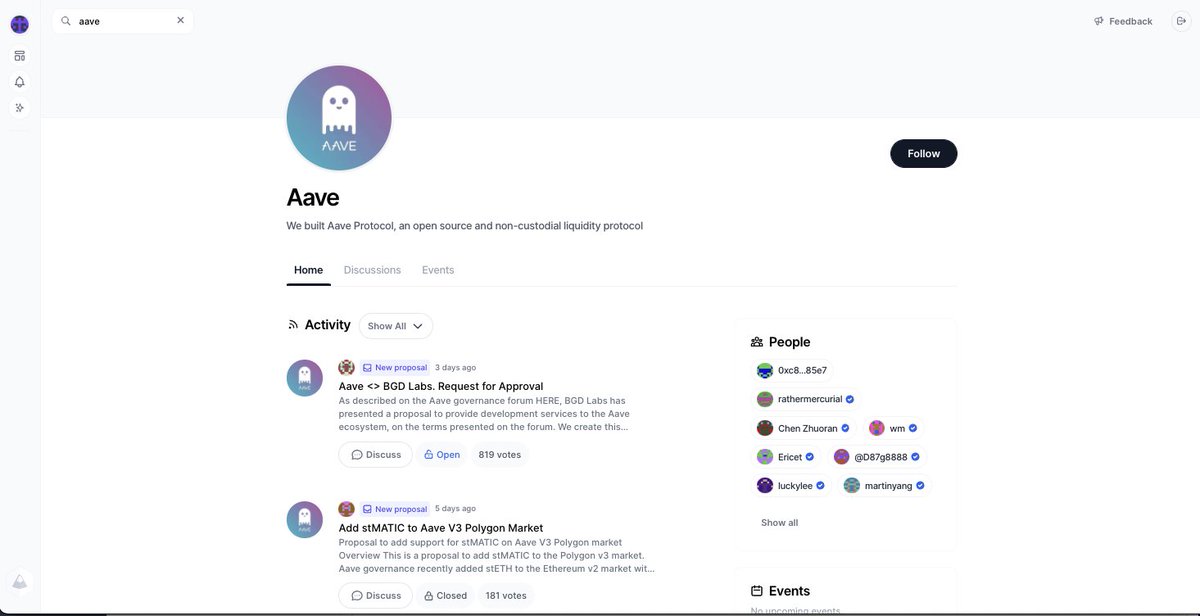Open Add stMATIC to Aave V3 Polygon Market

(x=441, y=528)
